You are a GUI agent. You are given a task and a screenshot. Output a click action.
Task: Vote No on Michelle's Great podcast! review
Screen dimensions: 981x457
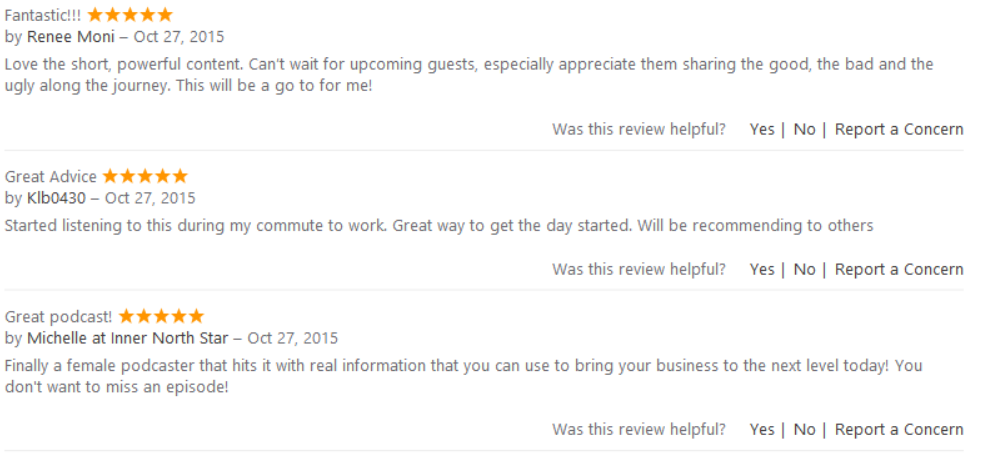804,429
